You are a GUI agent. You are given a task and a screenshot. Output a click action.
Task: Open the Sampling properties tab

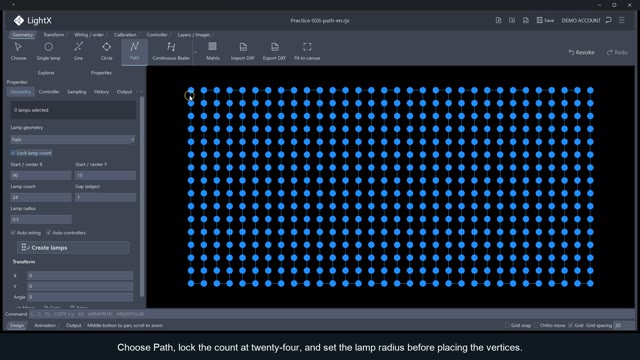click(77, 92)
